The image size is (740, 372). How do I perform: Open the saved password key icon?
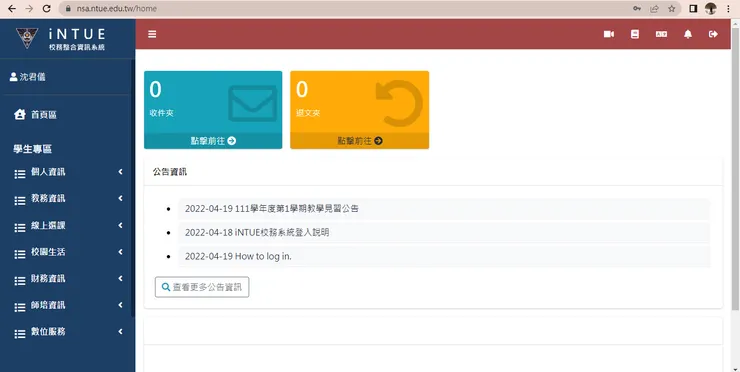pyautogui.click(x=637, y=8)
